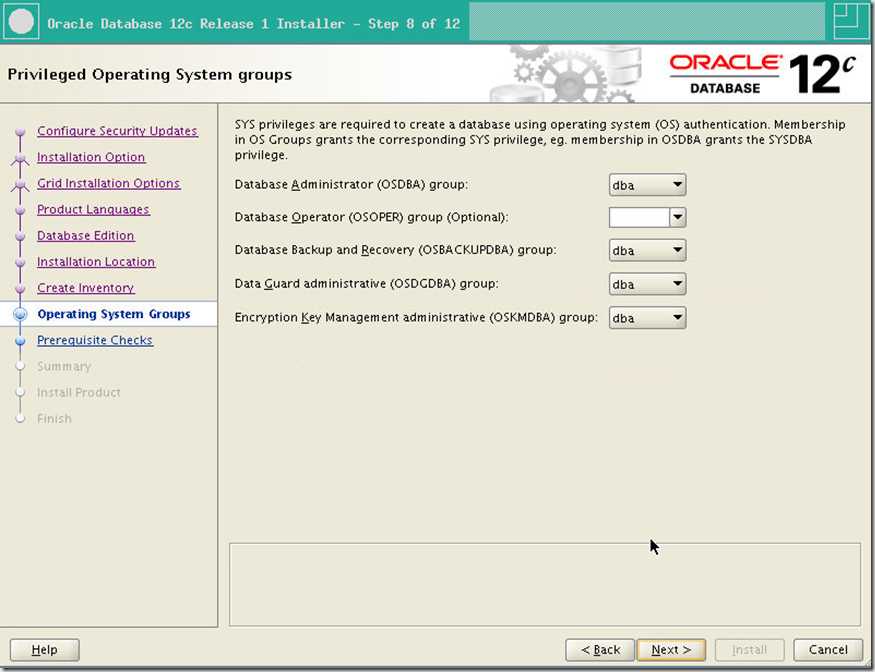875x672 pixels.
Task: Cancel the Oracle installer
Action: coord(828,650)
